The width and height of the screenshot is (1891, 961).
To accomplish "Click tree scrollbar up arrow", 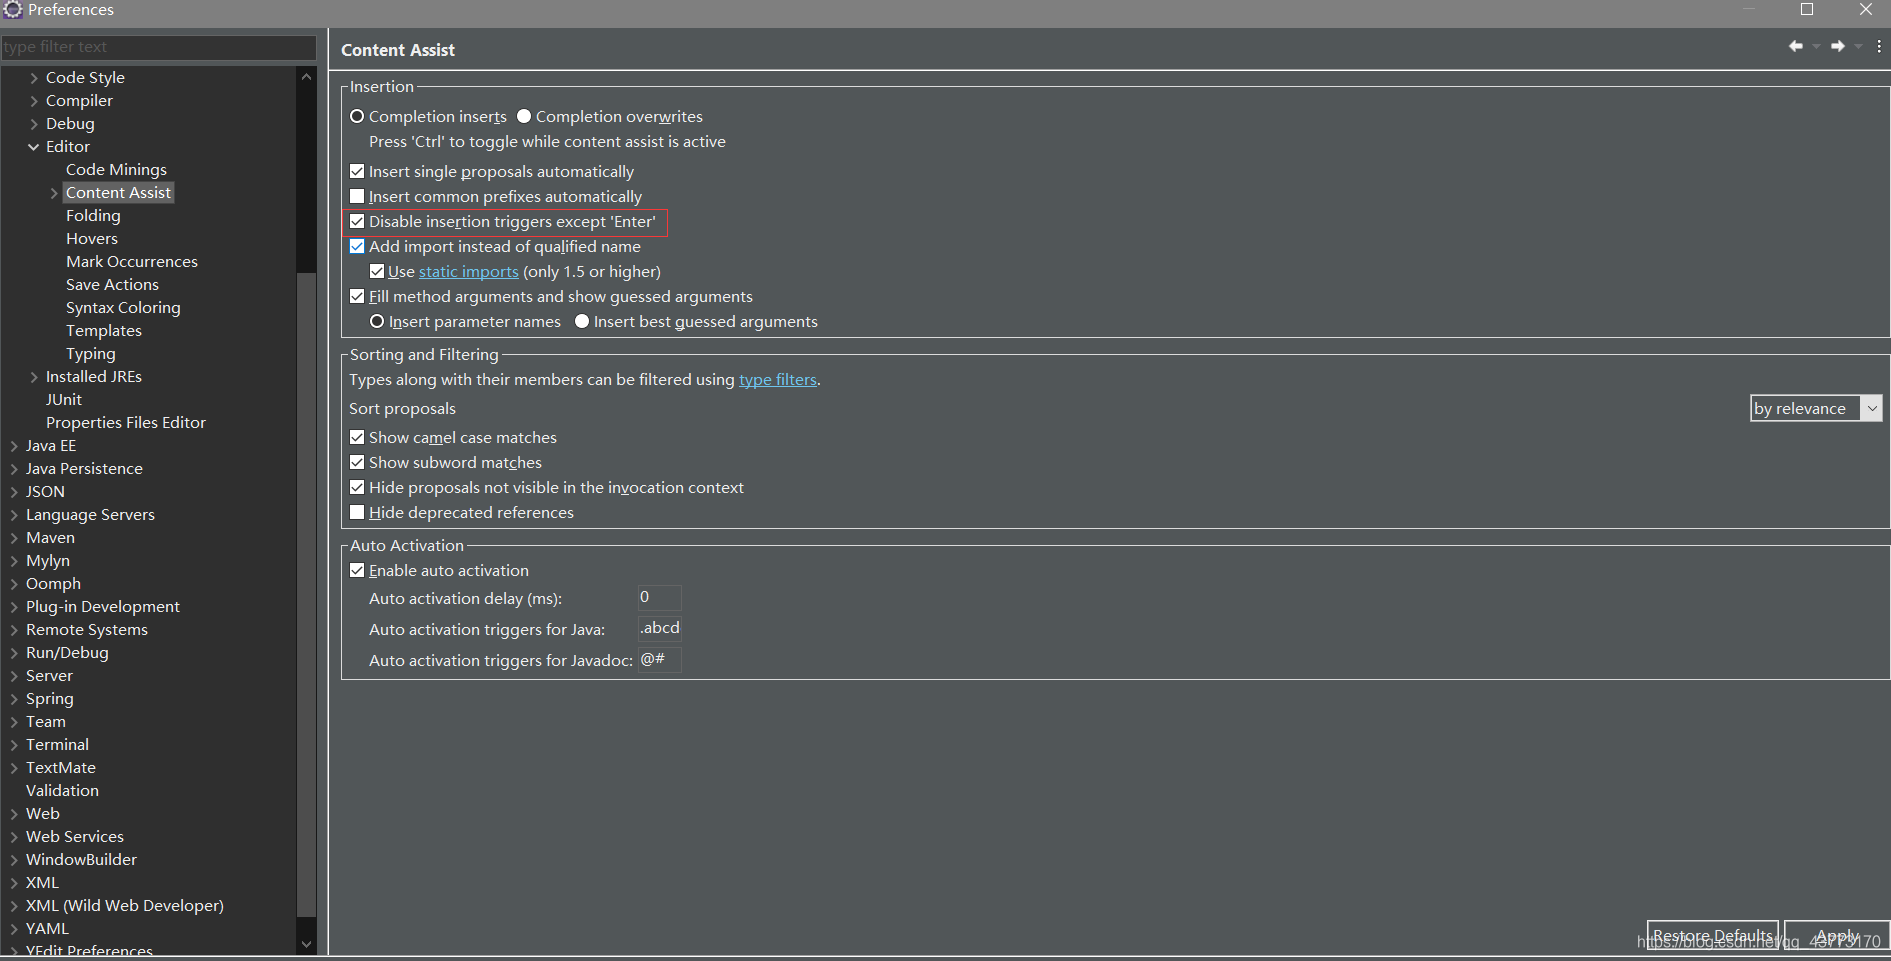I will pos(306,77).
